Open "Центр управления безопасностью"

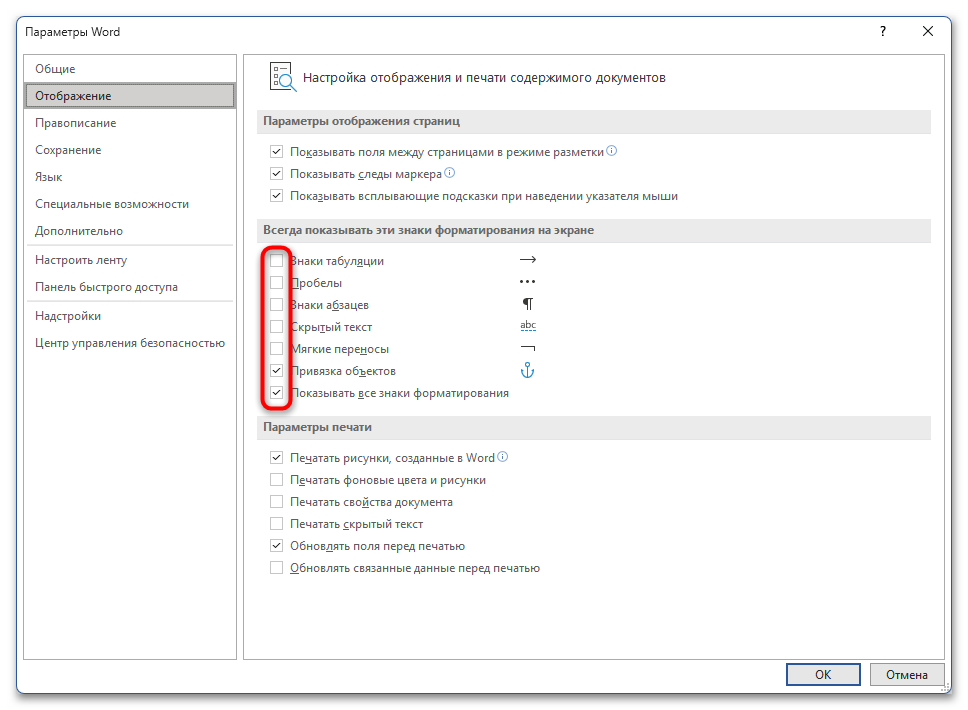[130, 343]
